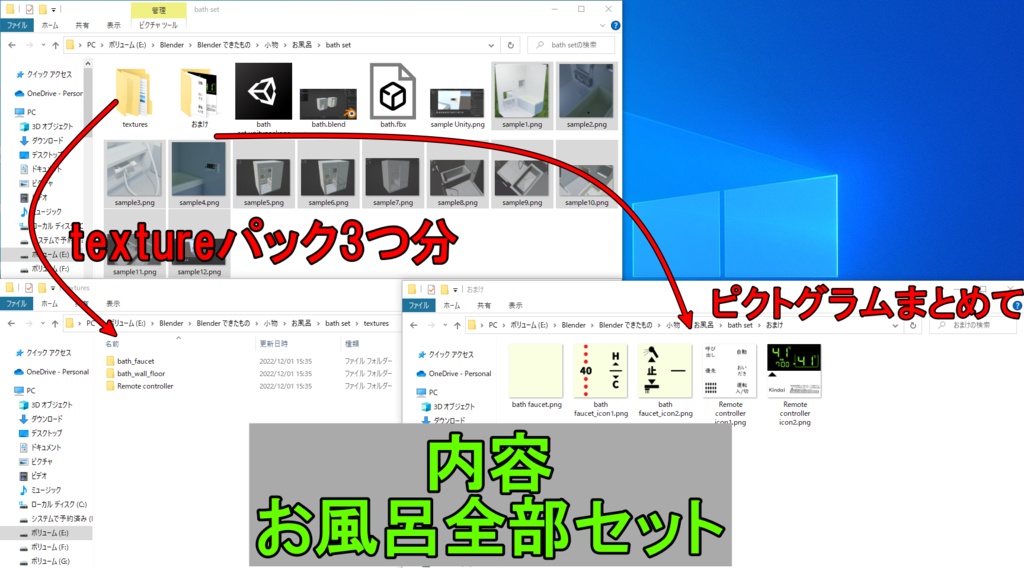Click お風呂 breadcrumb in bath set window
This screenshot has height=568, width=1024.
[x=302, y=45]
